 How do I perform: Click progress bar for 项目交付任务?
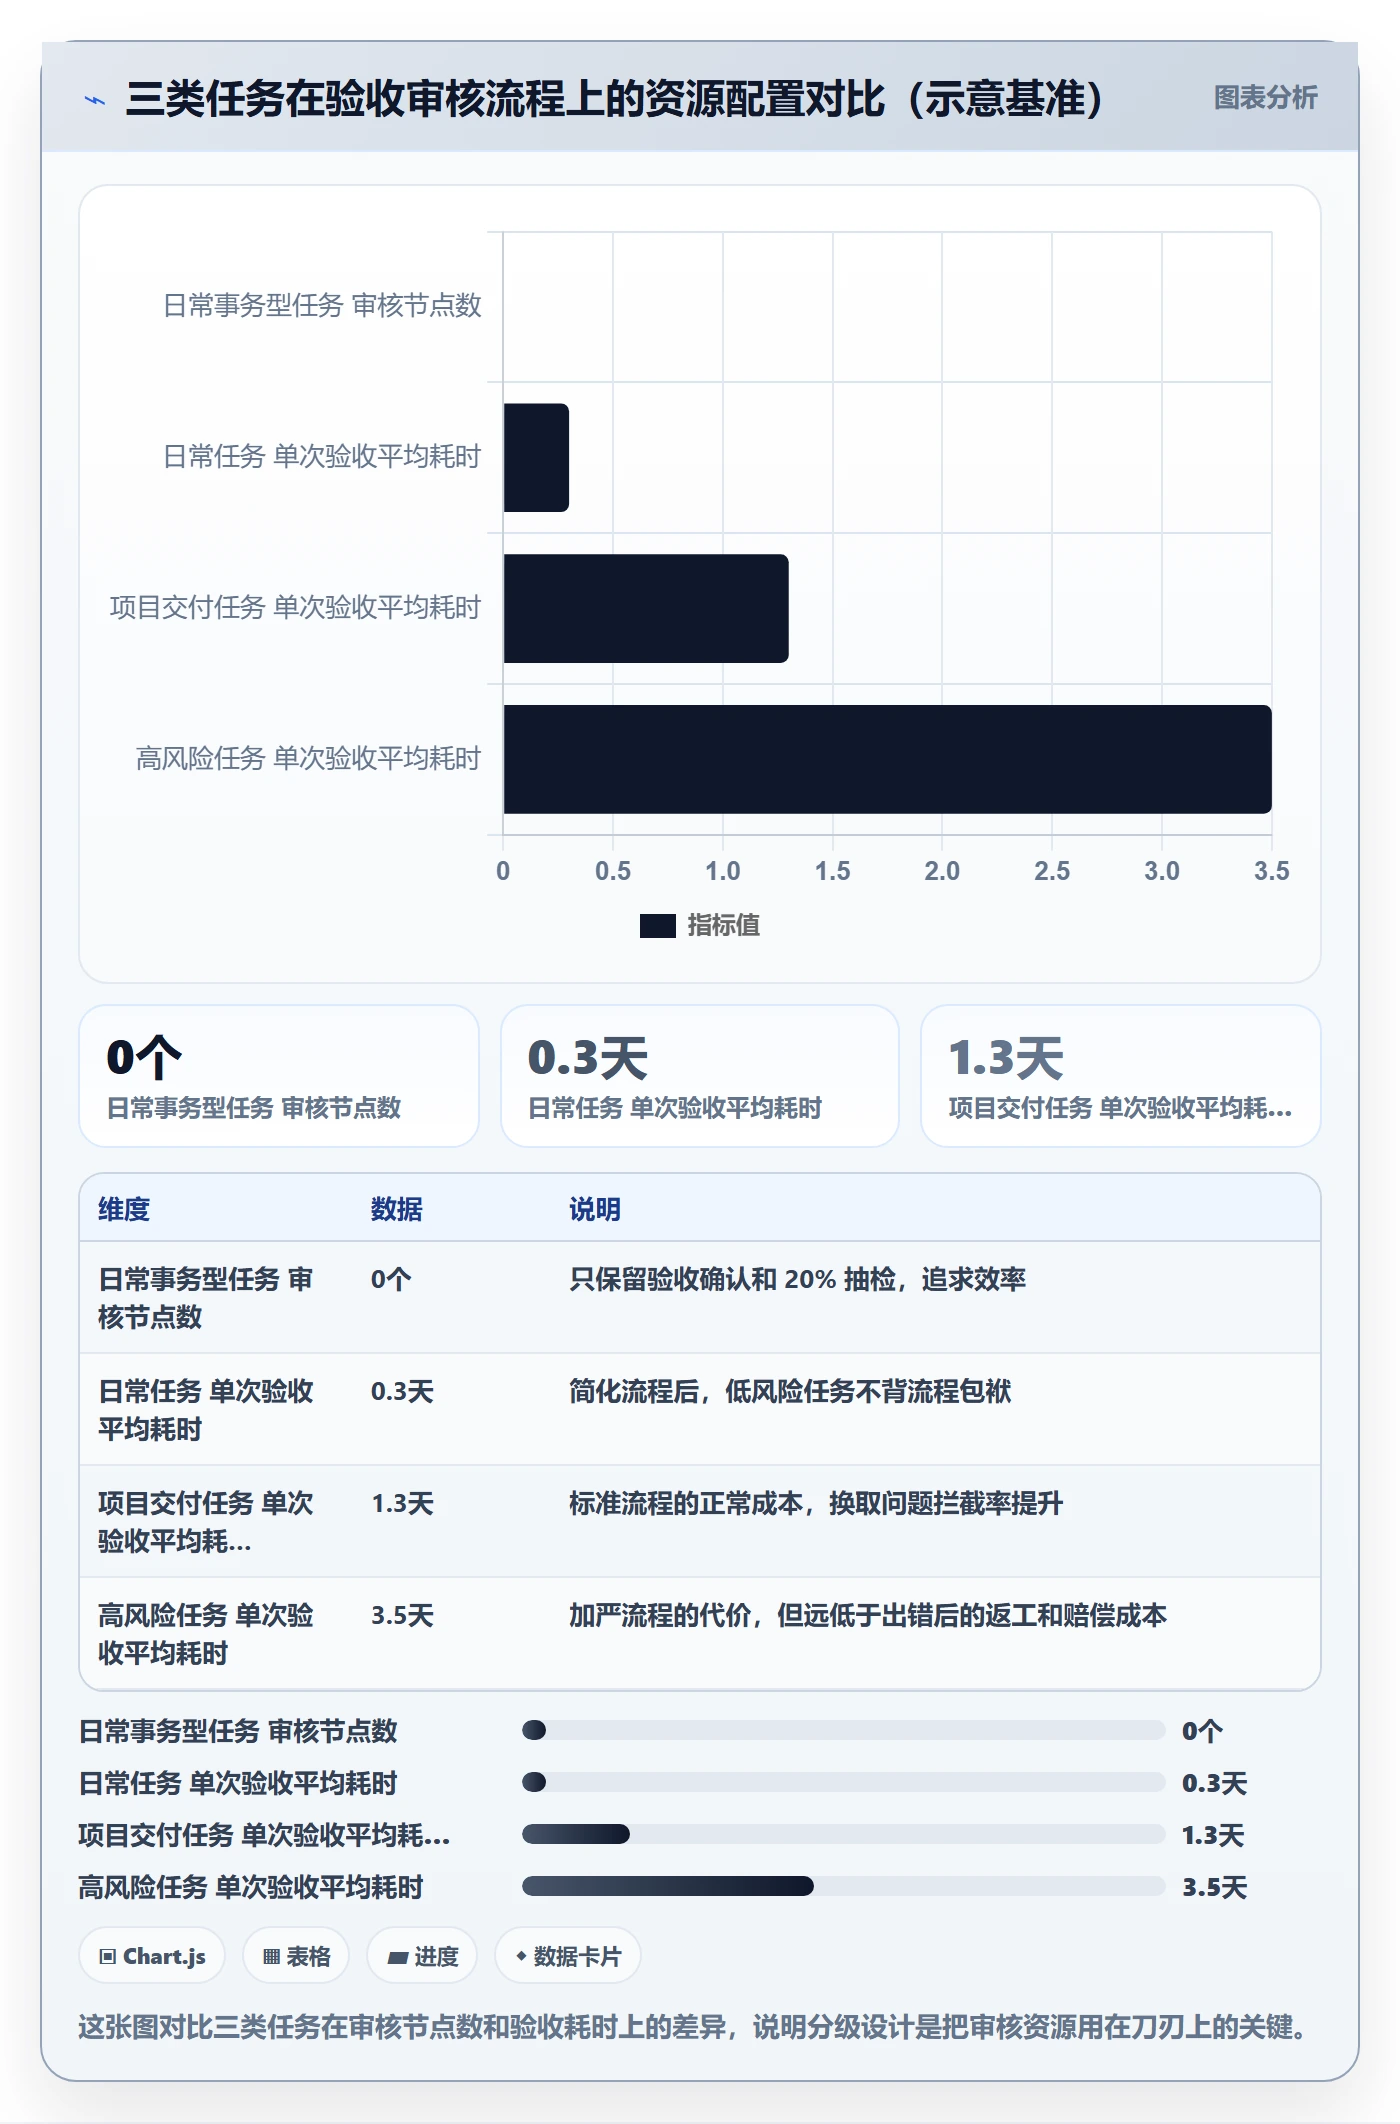coord(843,1834)
